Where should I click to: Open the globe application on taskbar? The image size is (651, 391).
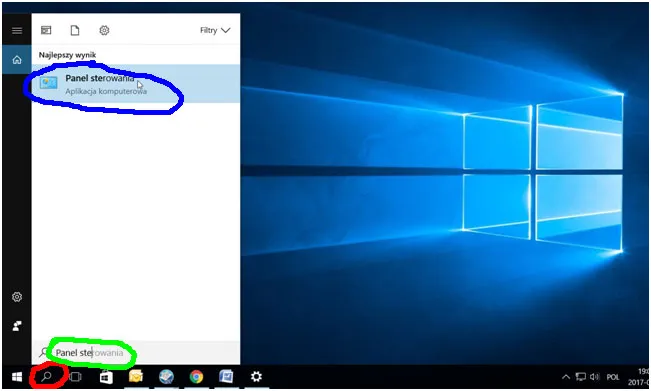click(166, 376)
